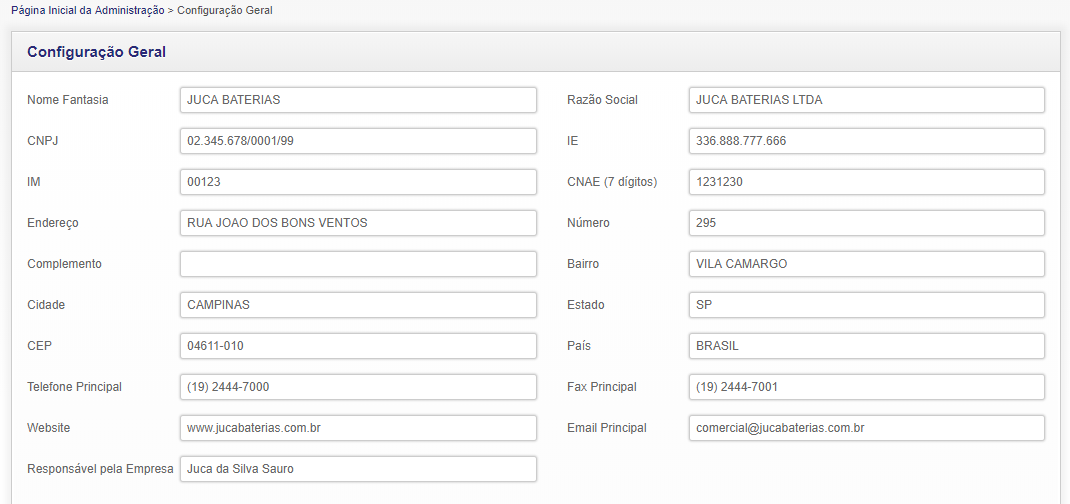Click the Bairro field showing VILA CAMARGO

tap(866, 264)
